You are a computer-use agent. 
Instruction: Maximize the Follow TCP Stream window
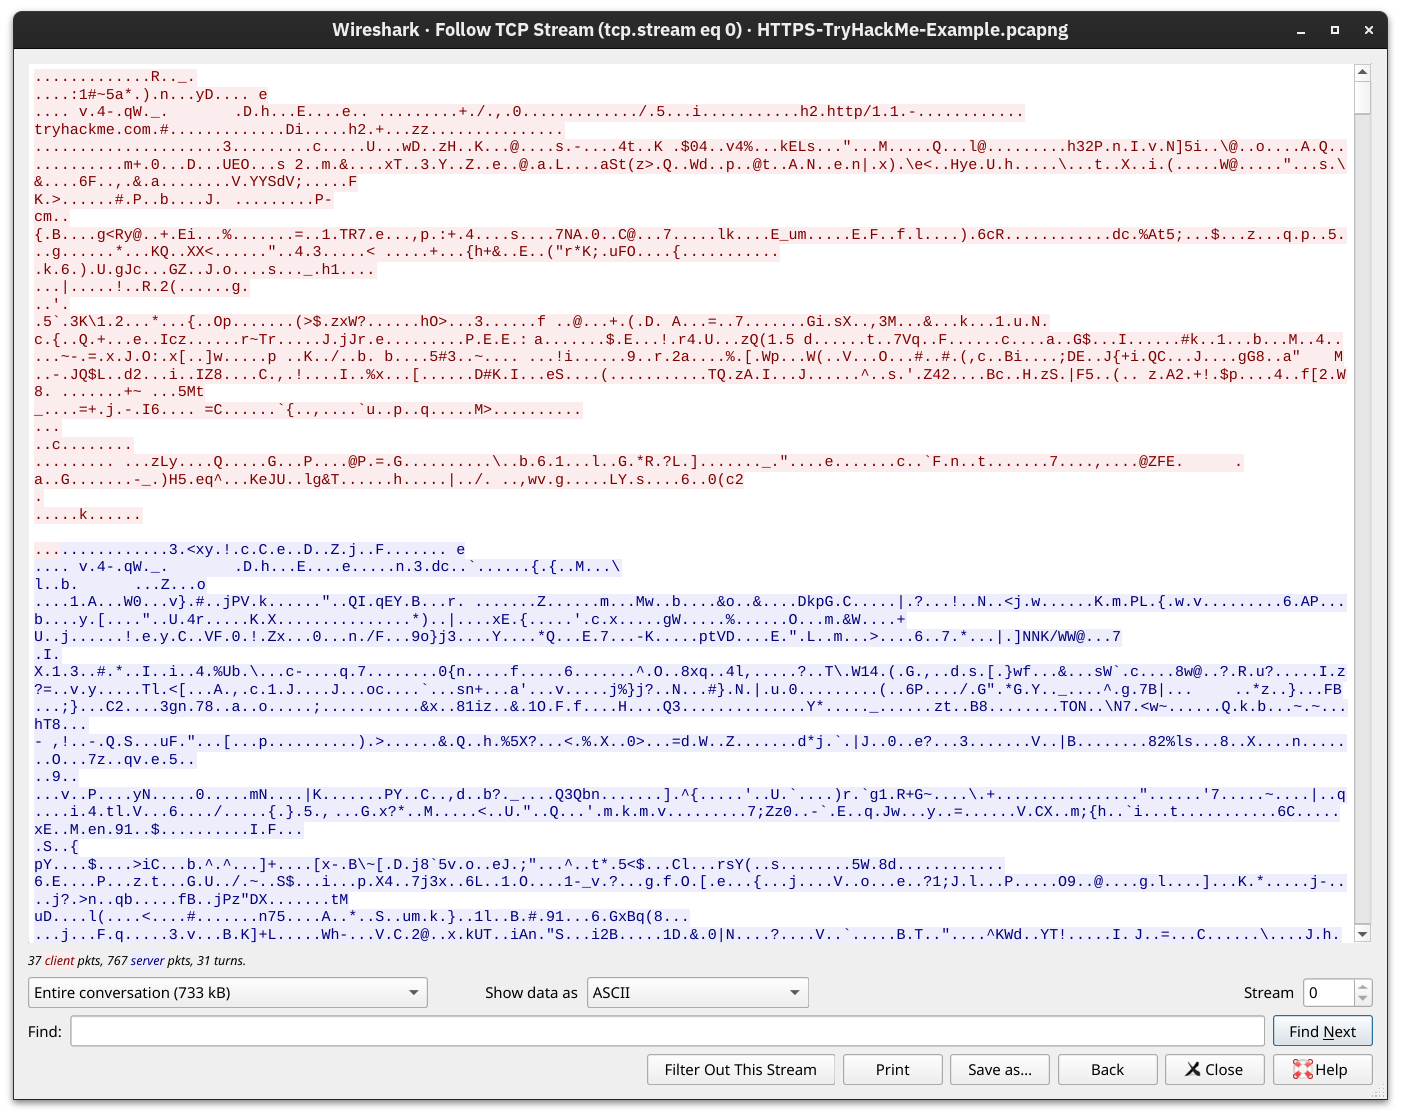[1334, 30]
